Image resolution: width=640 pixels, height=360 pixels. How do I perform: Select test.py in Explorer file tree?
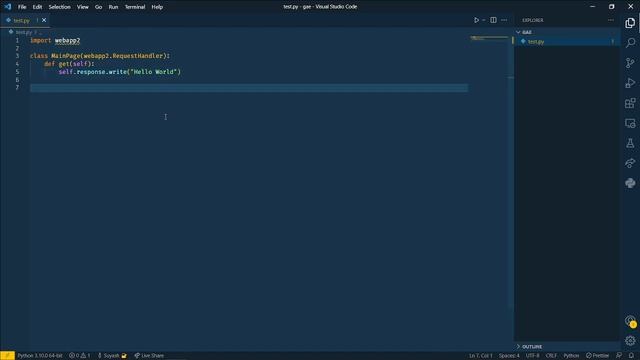[567, 42]
